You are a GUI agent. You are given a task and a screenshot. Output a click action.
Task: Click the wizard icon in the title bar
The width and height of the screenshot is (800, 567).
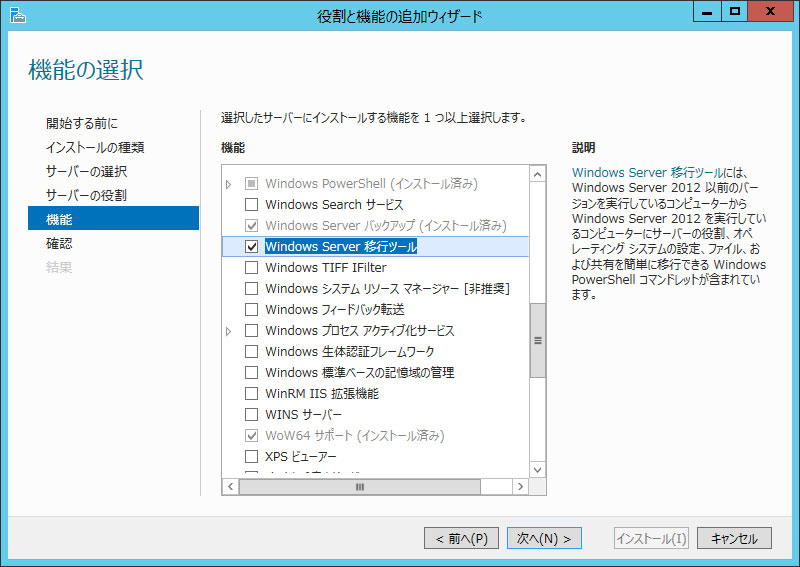click(x=17, y=15)
